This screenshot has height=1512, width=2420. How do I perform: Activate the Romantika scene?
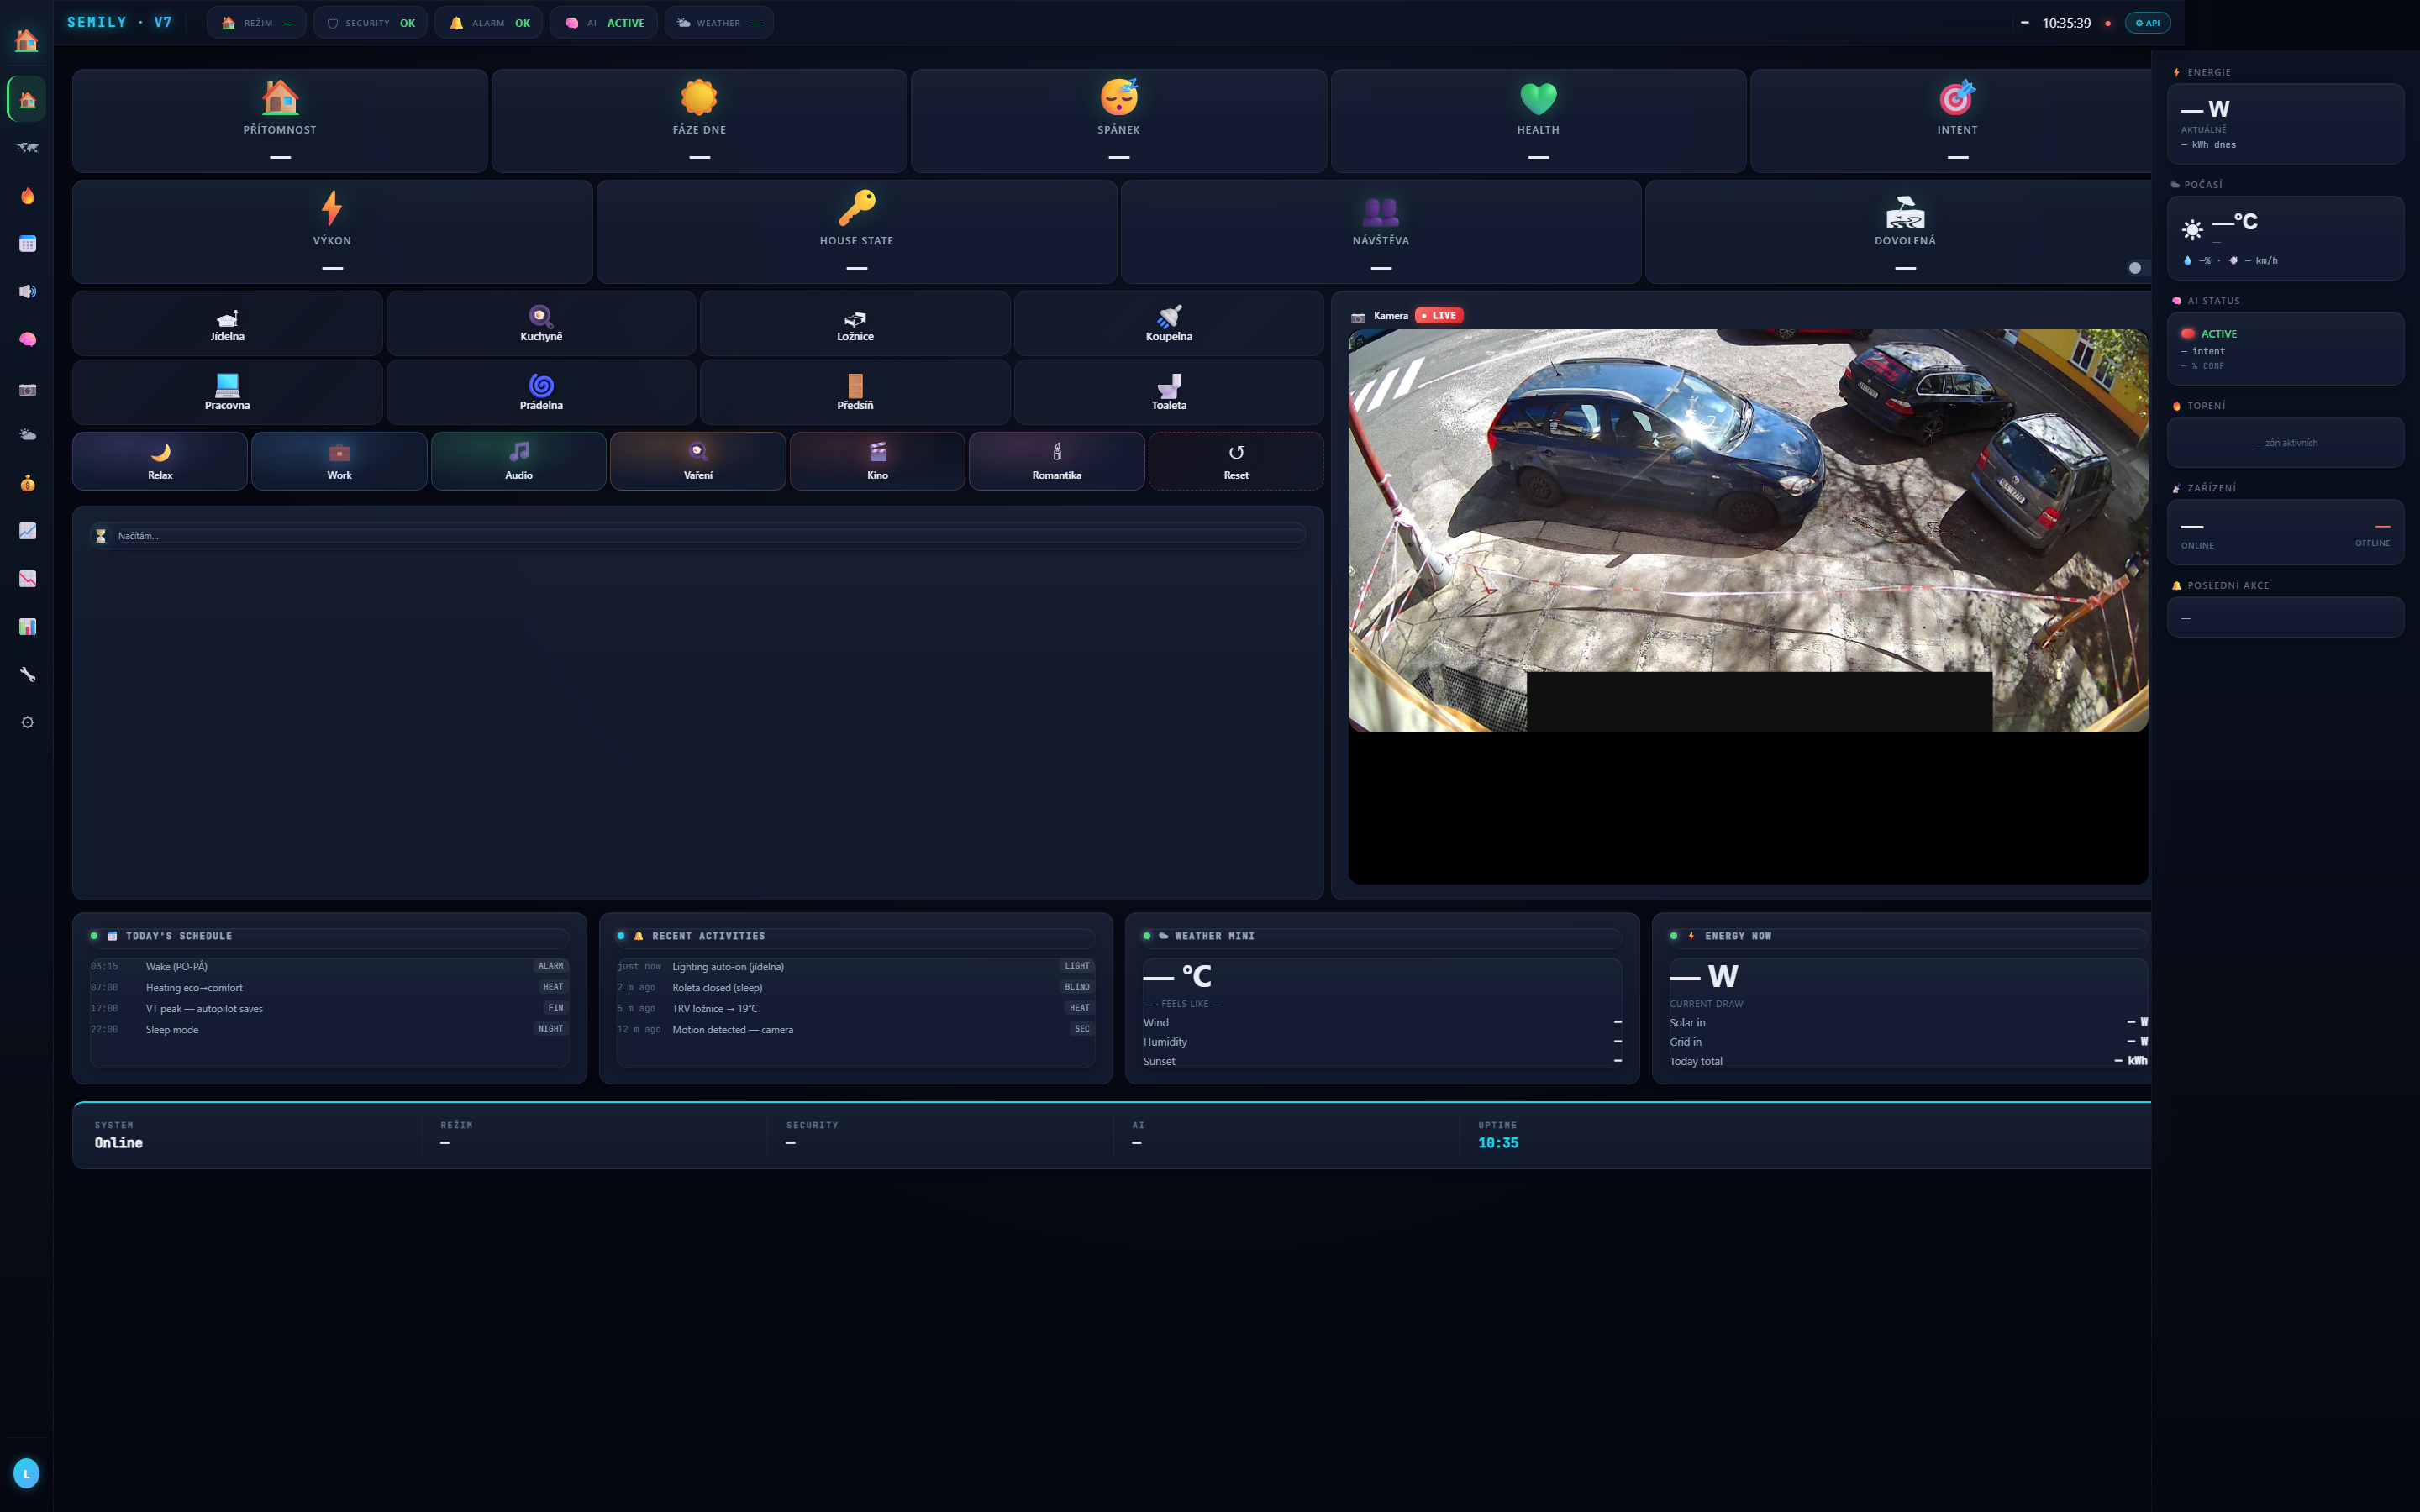coord(1057,461)
